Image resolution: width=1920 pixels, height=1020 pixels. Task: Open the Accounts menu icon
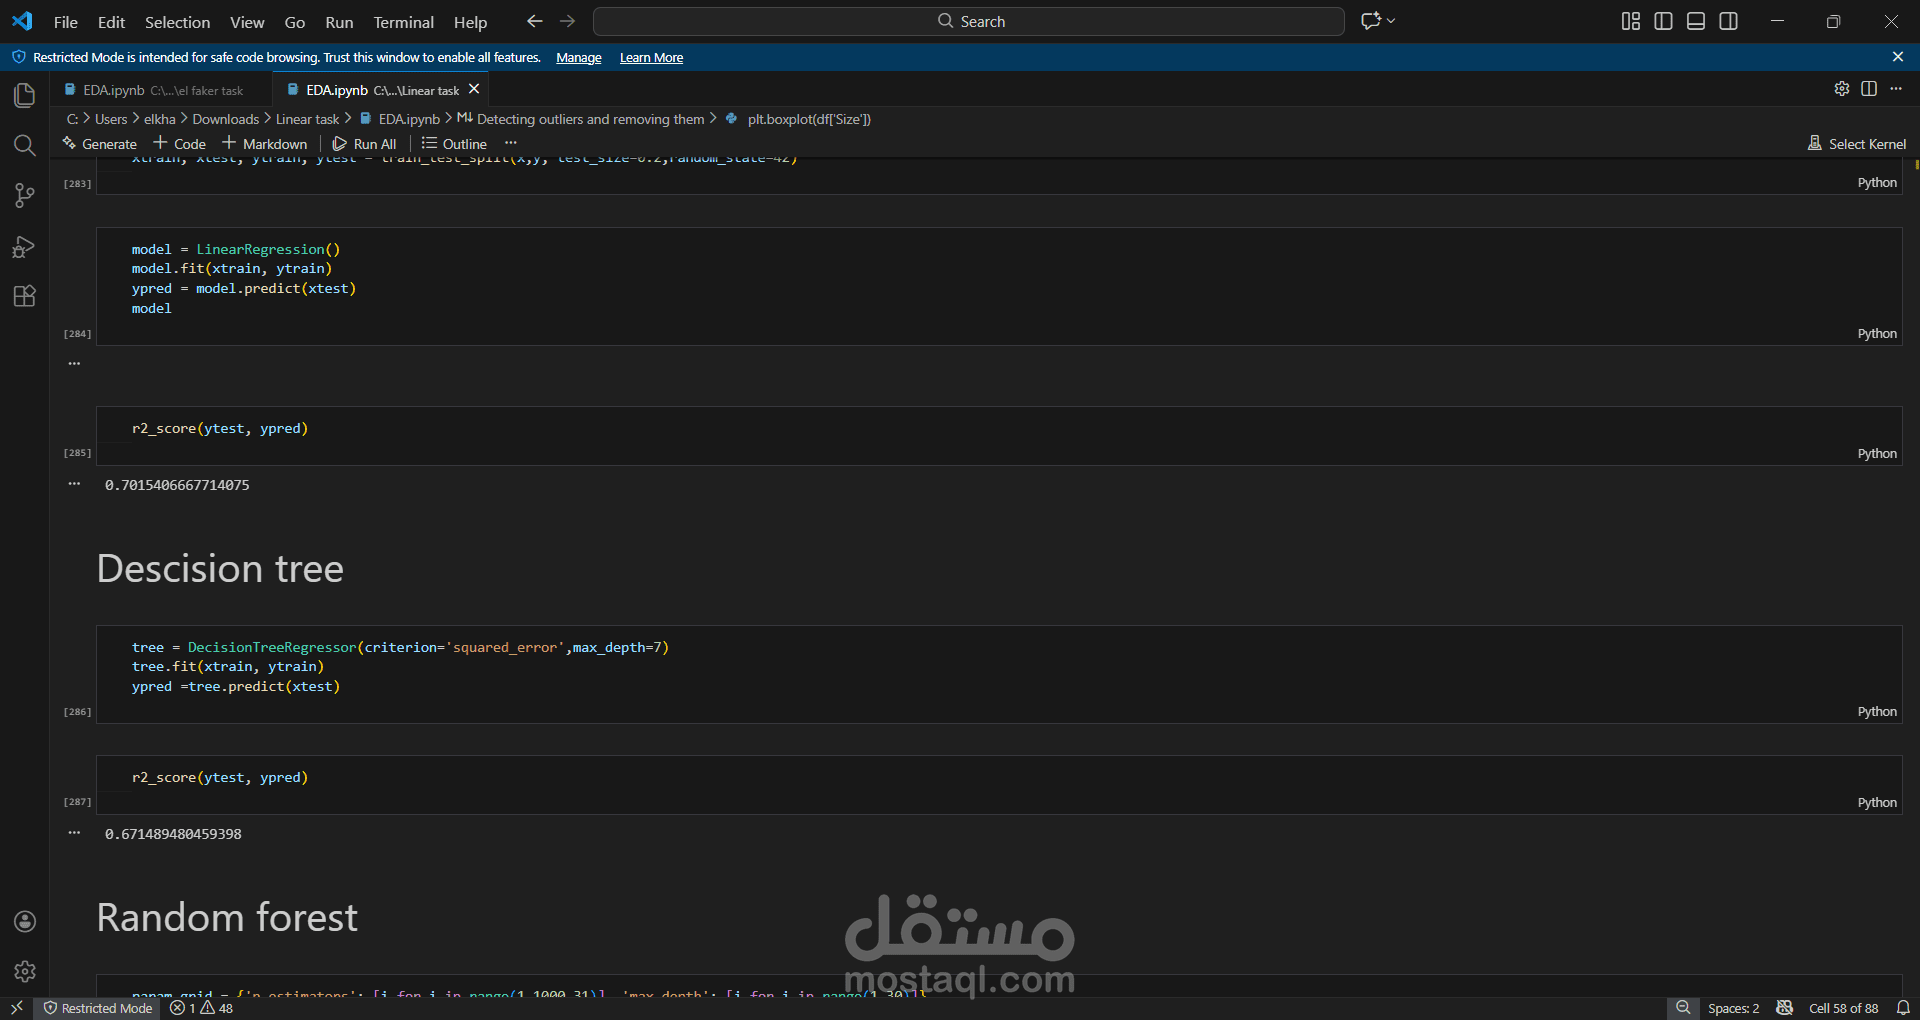(x=25, y=921)
